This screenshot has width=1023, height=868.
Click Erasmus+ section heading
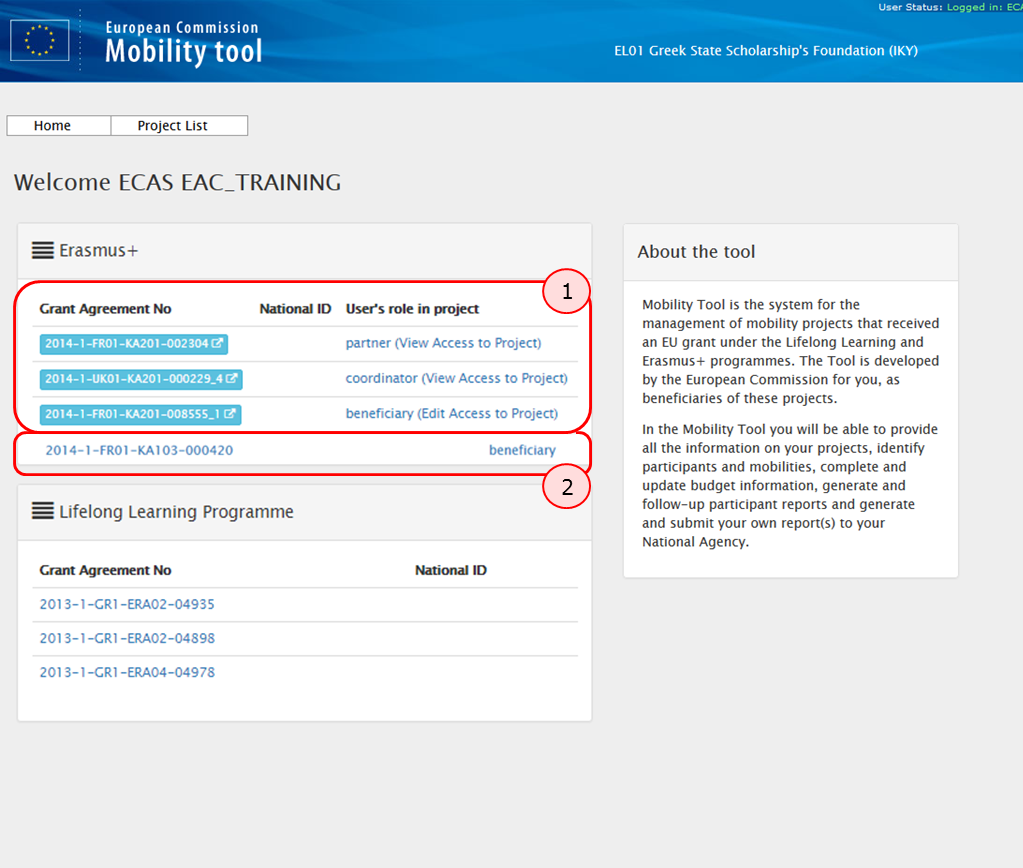click(99, 251)
